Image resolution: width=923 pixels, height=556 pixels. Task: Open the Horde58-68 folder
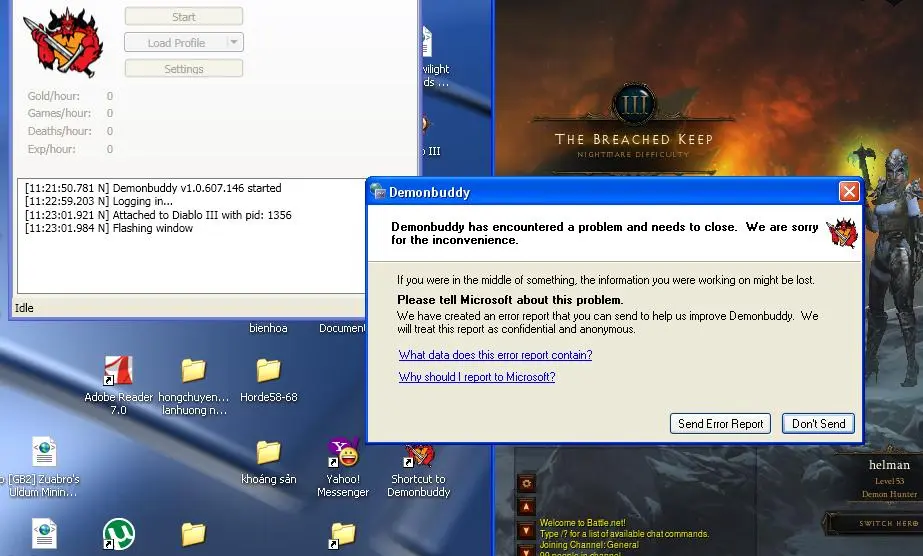(x=268, y=372)
